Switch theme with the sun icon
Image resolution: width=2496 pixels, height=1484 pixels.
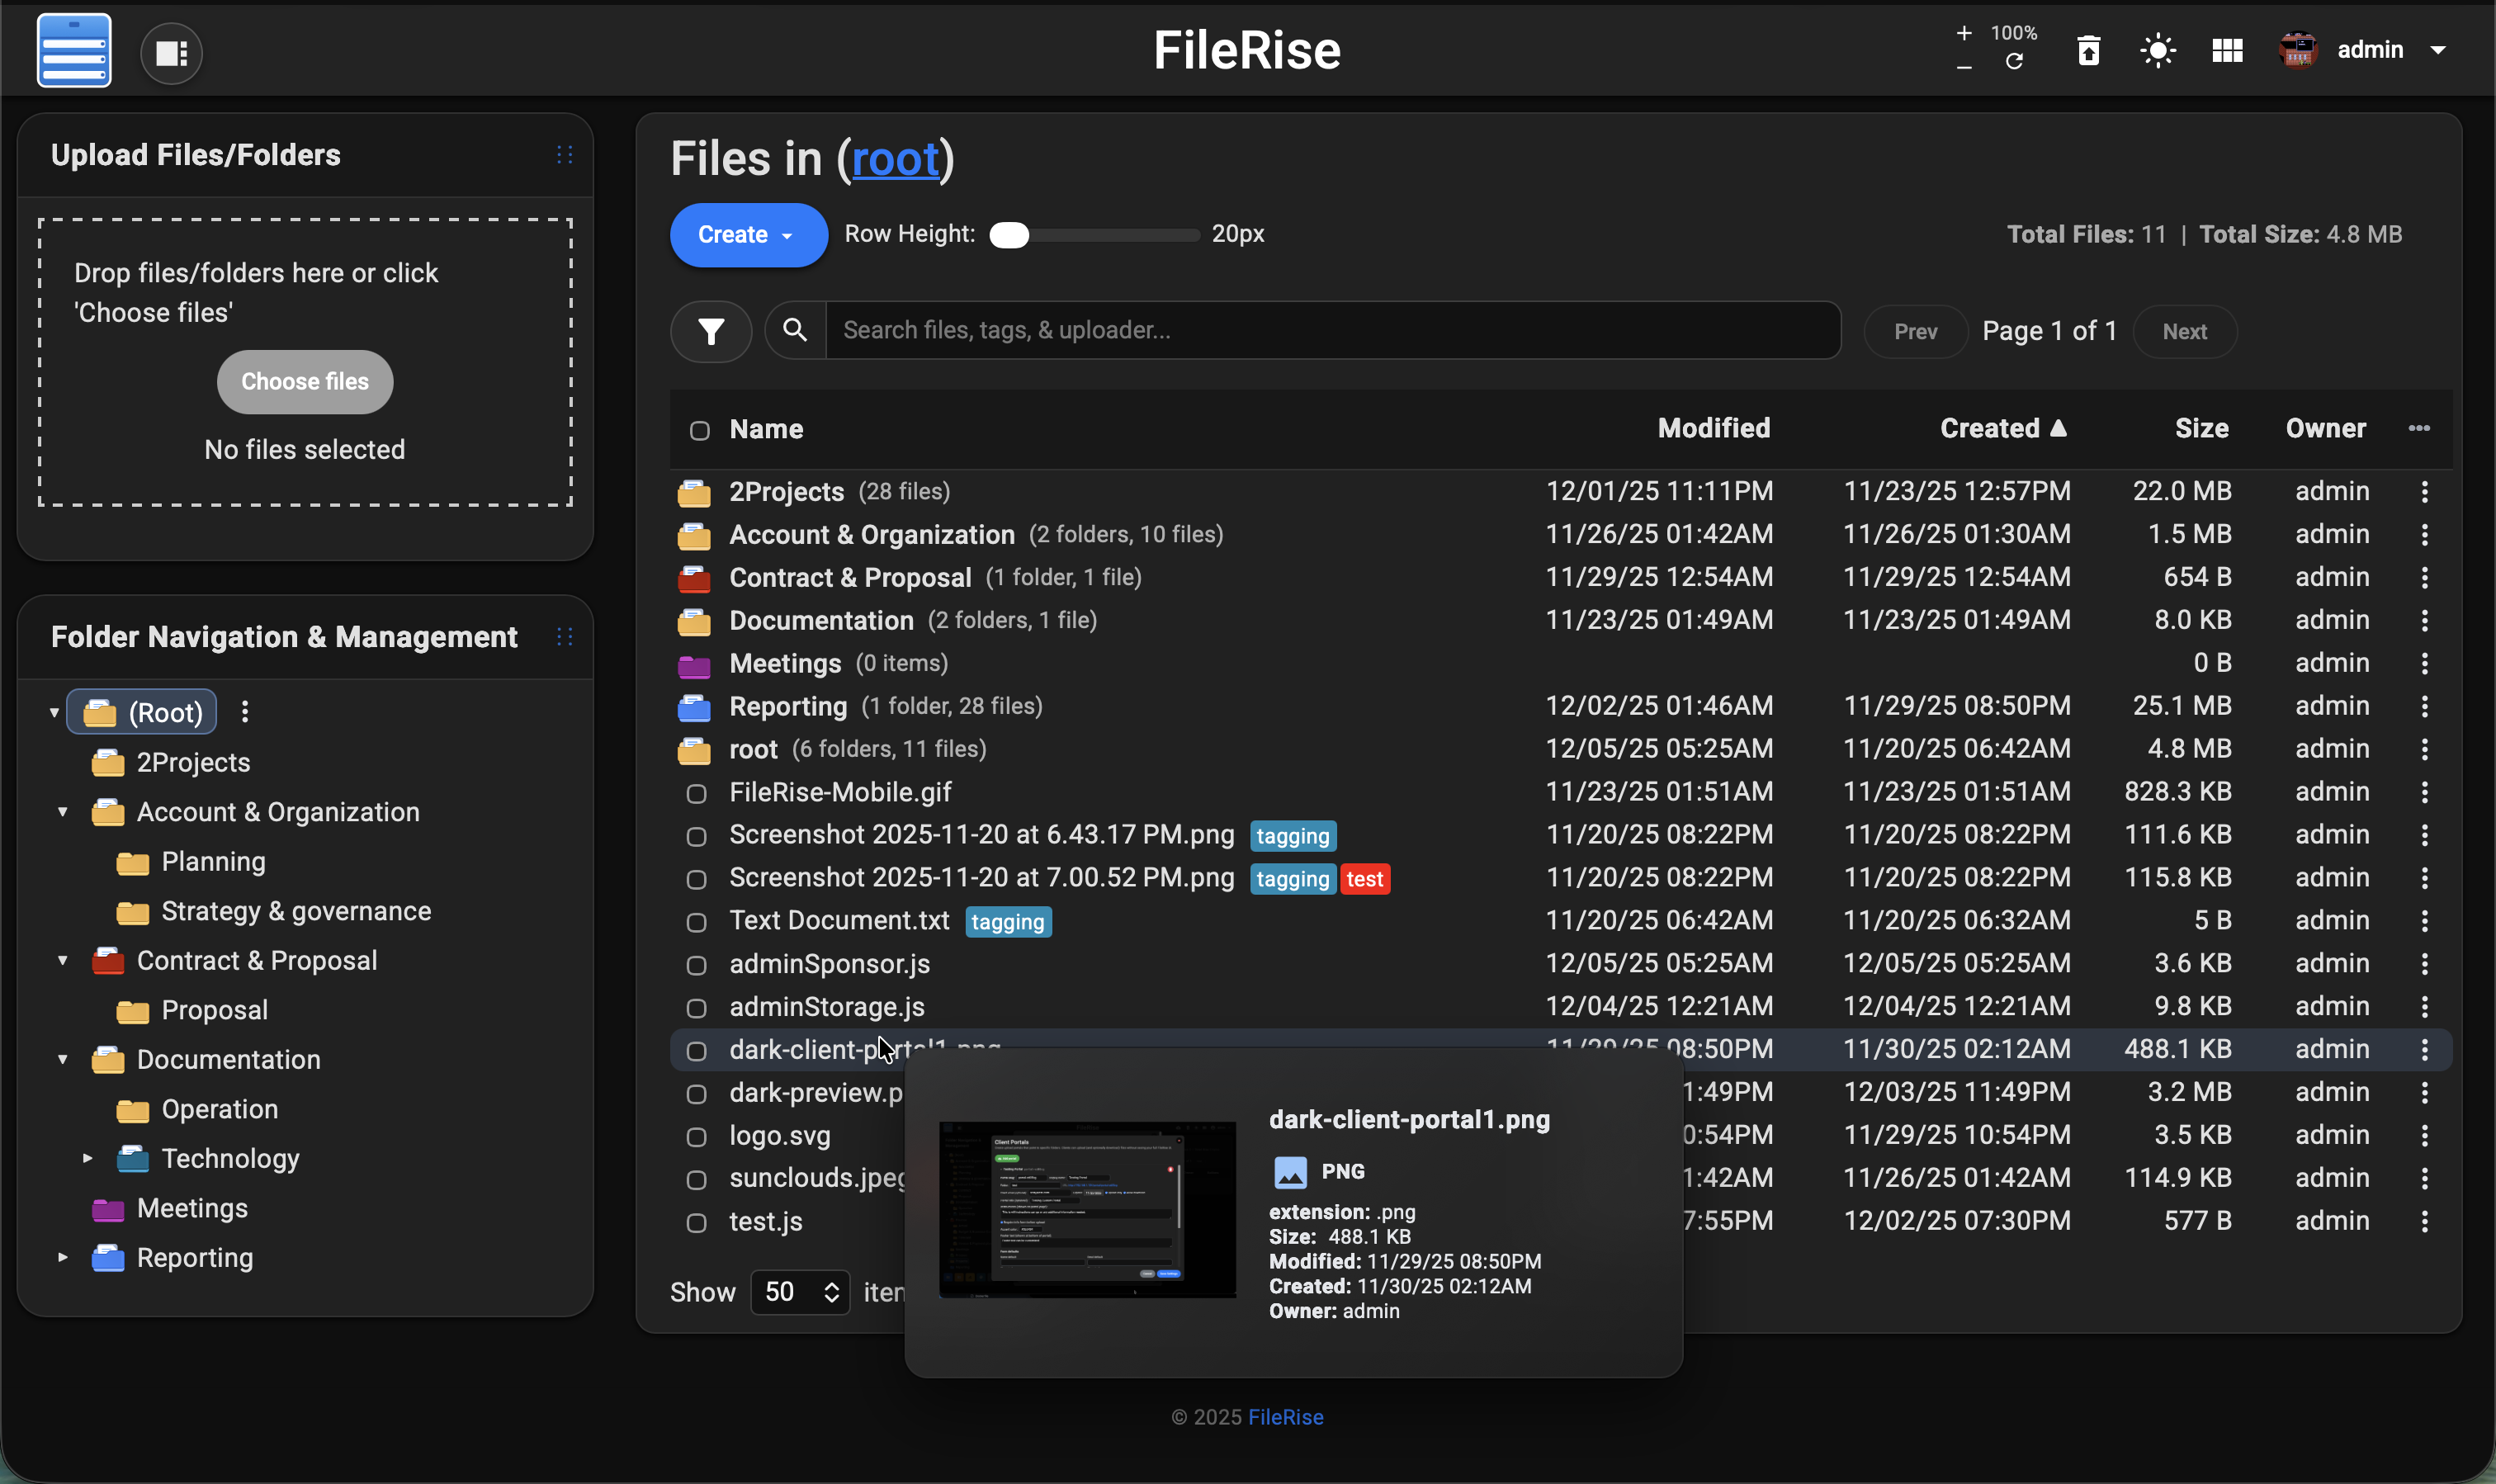(2157, 50)
